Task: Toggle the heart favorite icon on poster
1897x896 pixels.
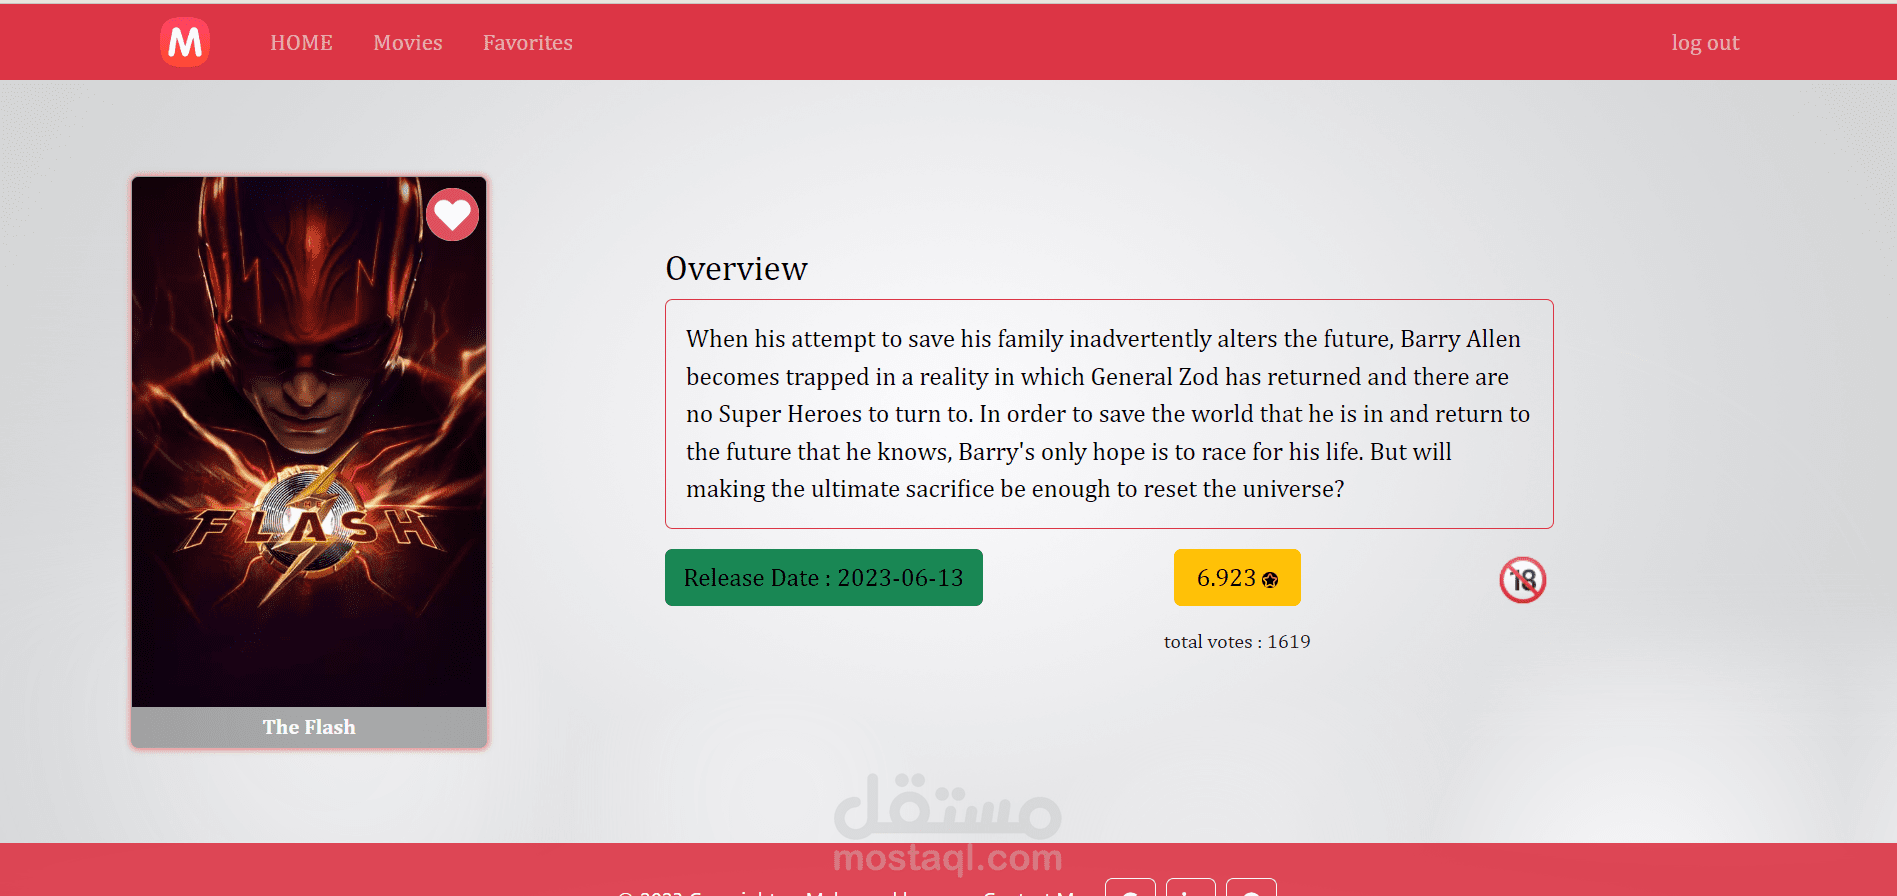Action: [x=452, y=214]
